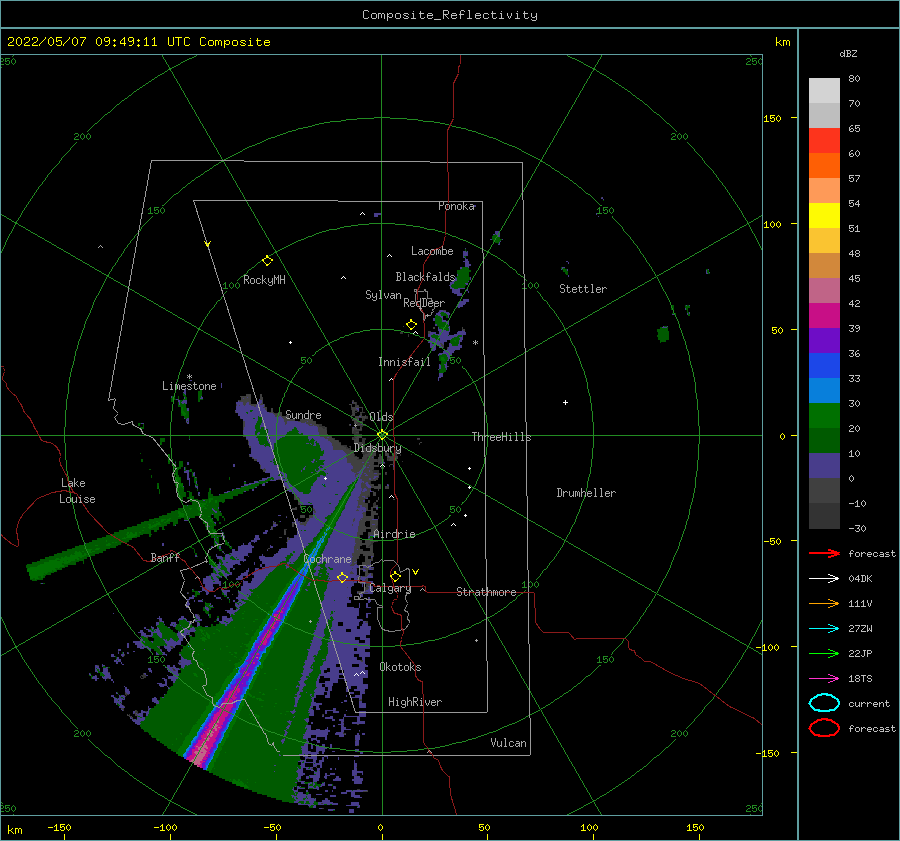Click the yellow diamond marker below RedDeer
Image resolution: width=900 pixels, height=841 pixels.
coord(411,325)
